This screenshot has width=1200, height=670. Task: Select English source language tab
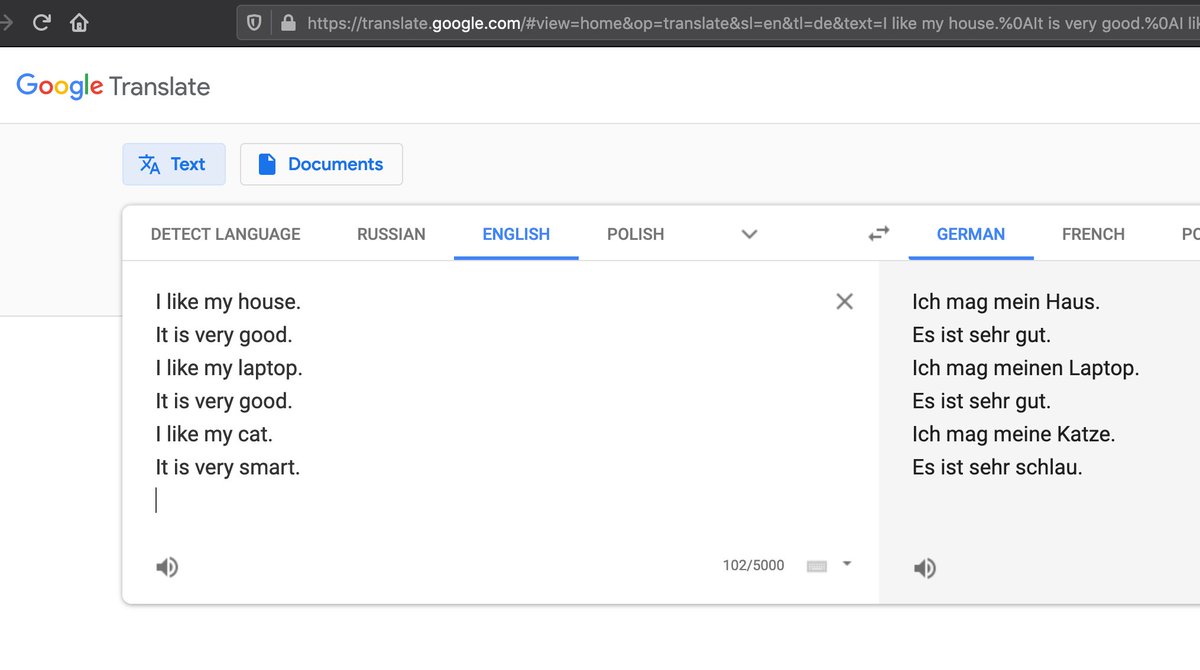click(516, 234)
